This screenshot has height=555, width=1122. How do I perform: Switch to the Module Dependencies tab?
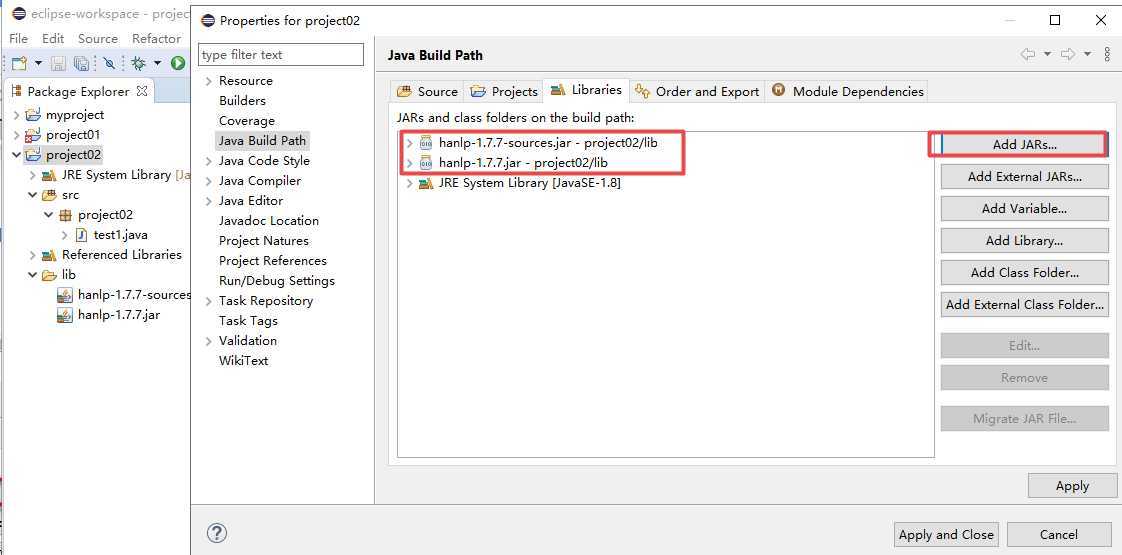point(848,92)
